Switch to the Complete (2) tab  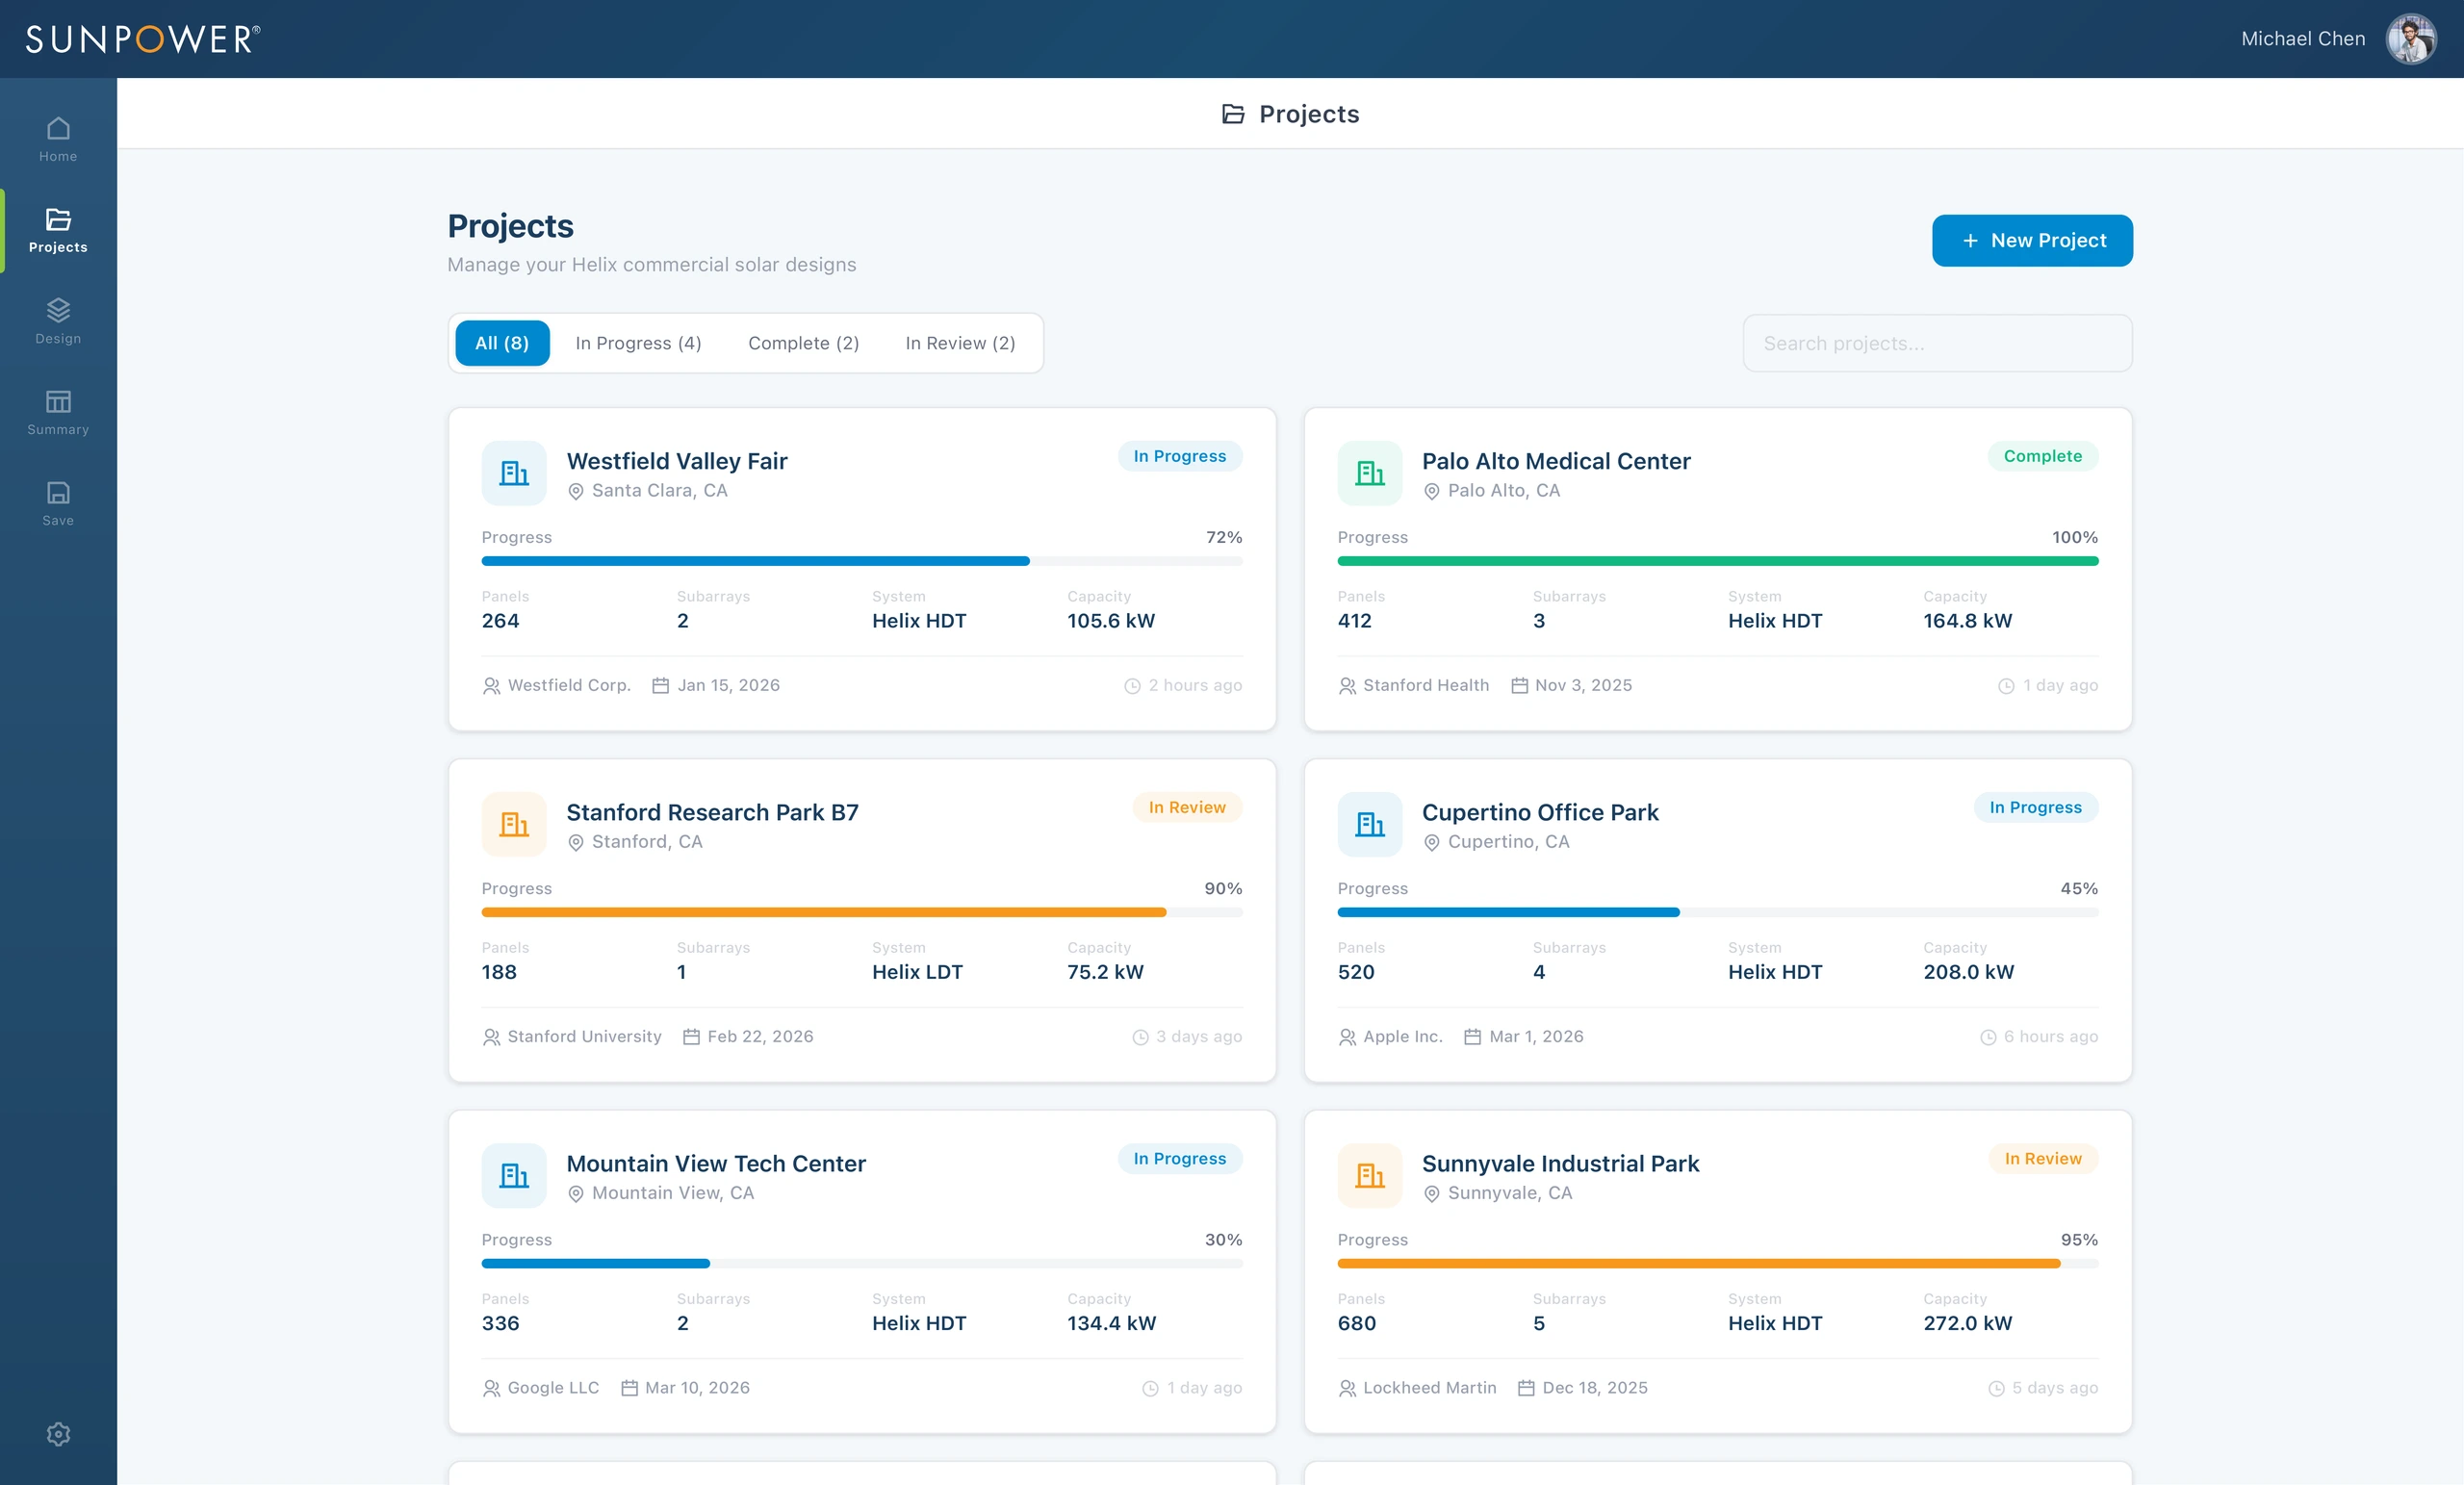point(803,343)
